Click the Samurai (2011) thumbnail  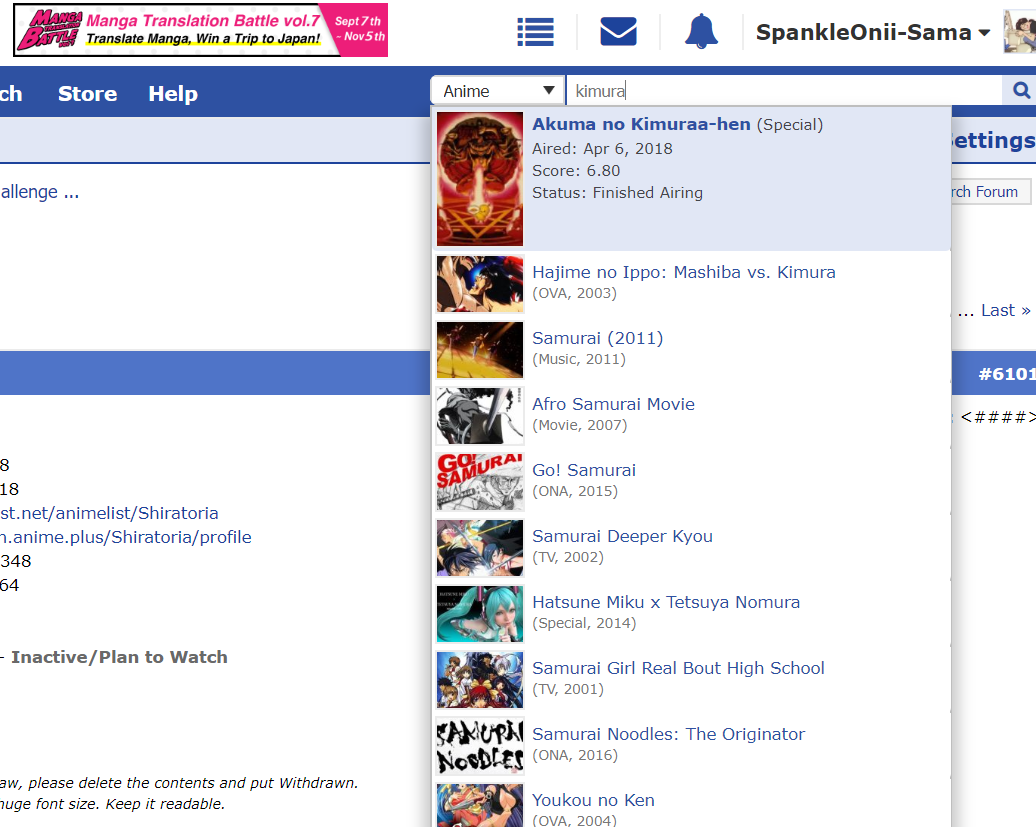pos(480,349)
